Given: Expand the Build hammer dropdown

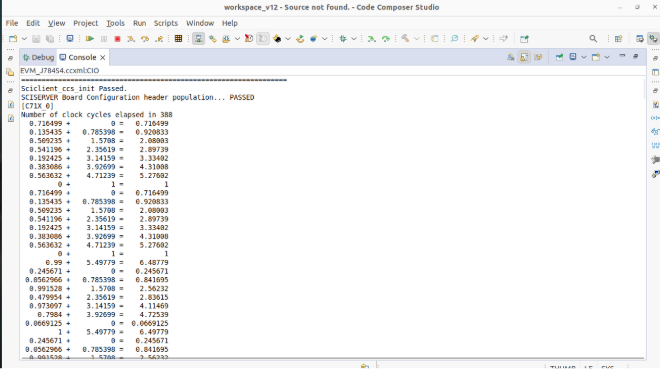Looking at the screenshot, I should (x=417, y=39).
